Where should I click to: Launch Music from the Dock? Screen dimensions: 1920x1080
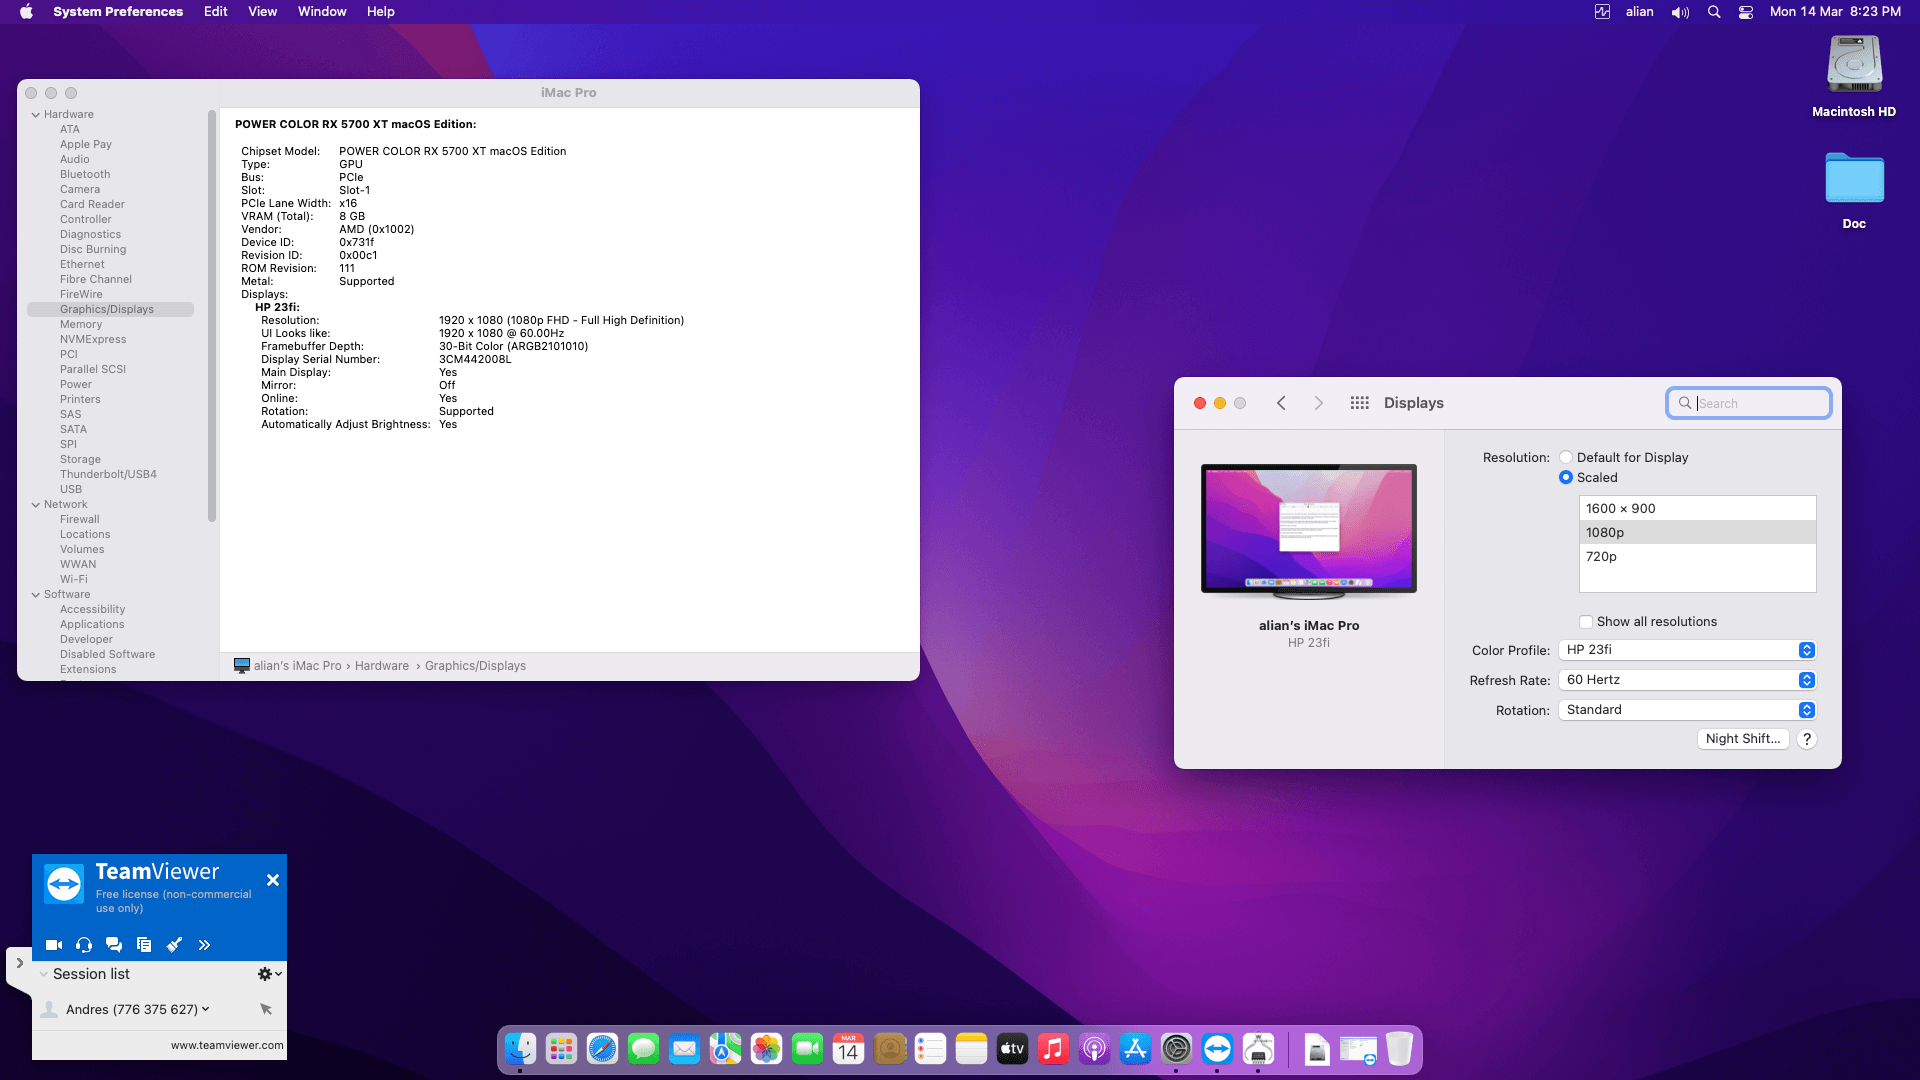pos(1053,1049)
